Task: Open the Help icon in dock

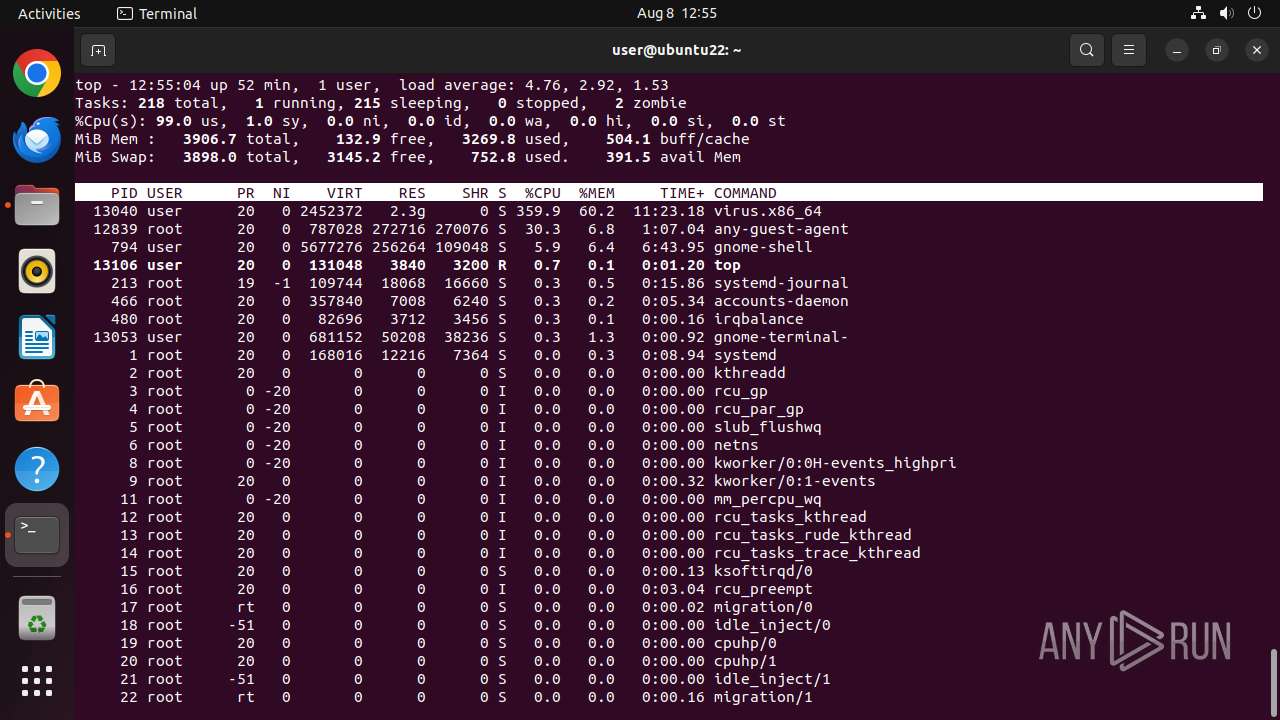Action: pyautogui.click(x=37, y=469)
